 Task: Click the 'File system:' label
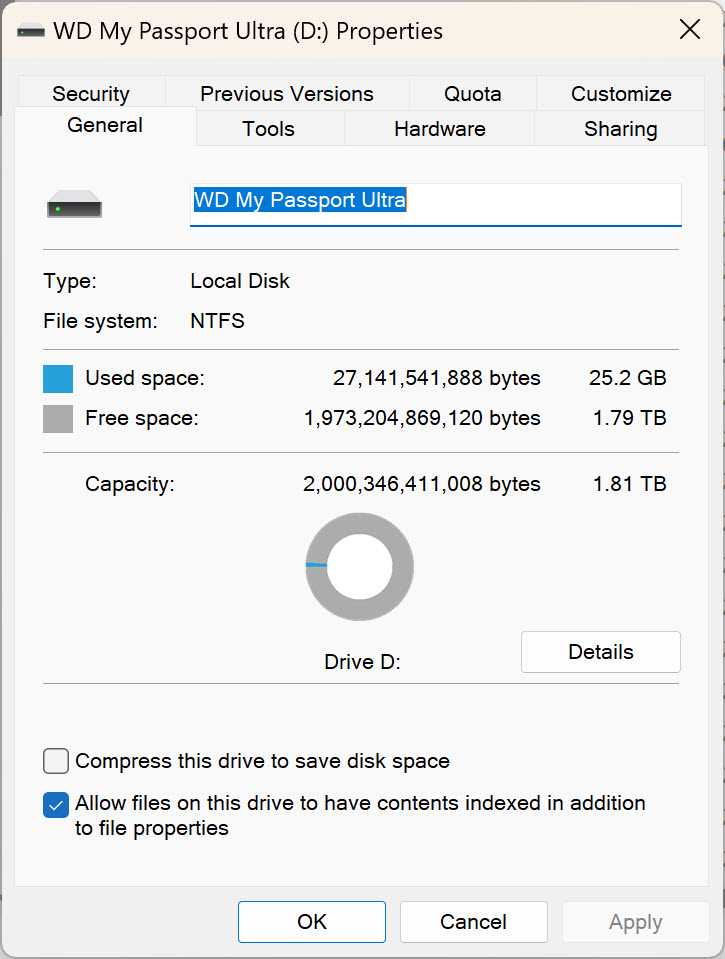click(x=100, y=320)
